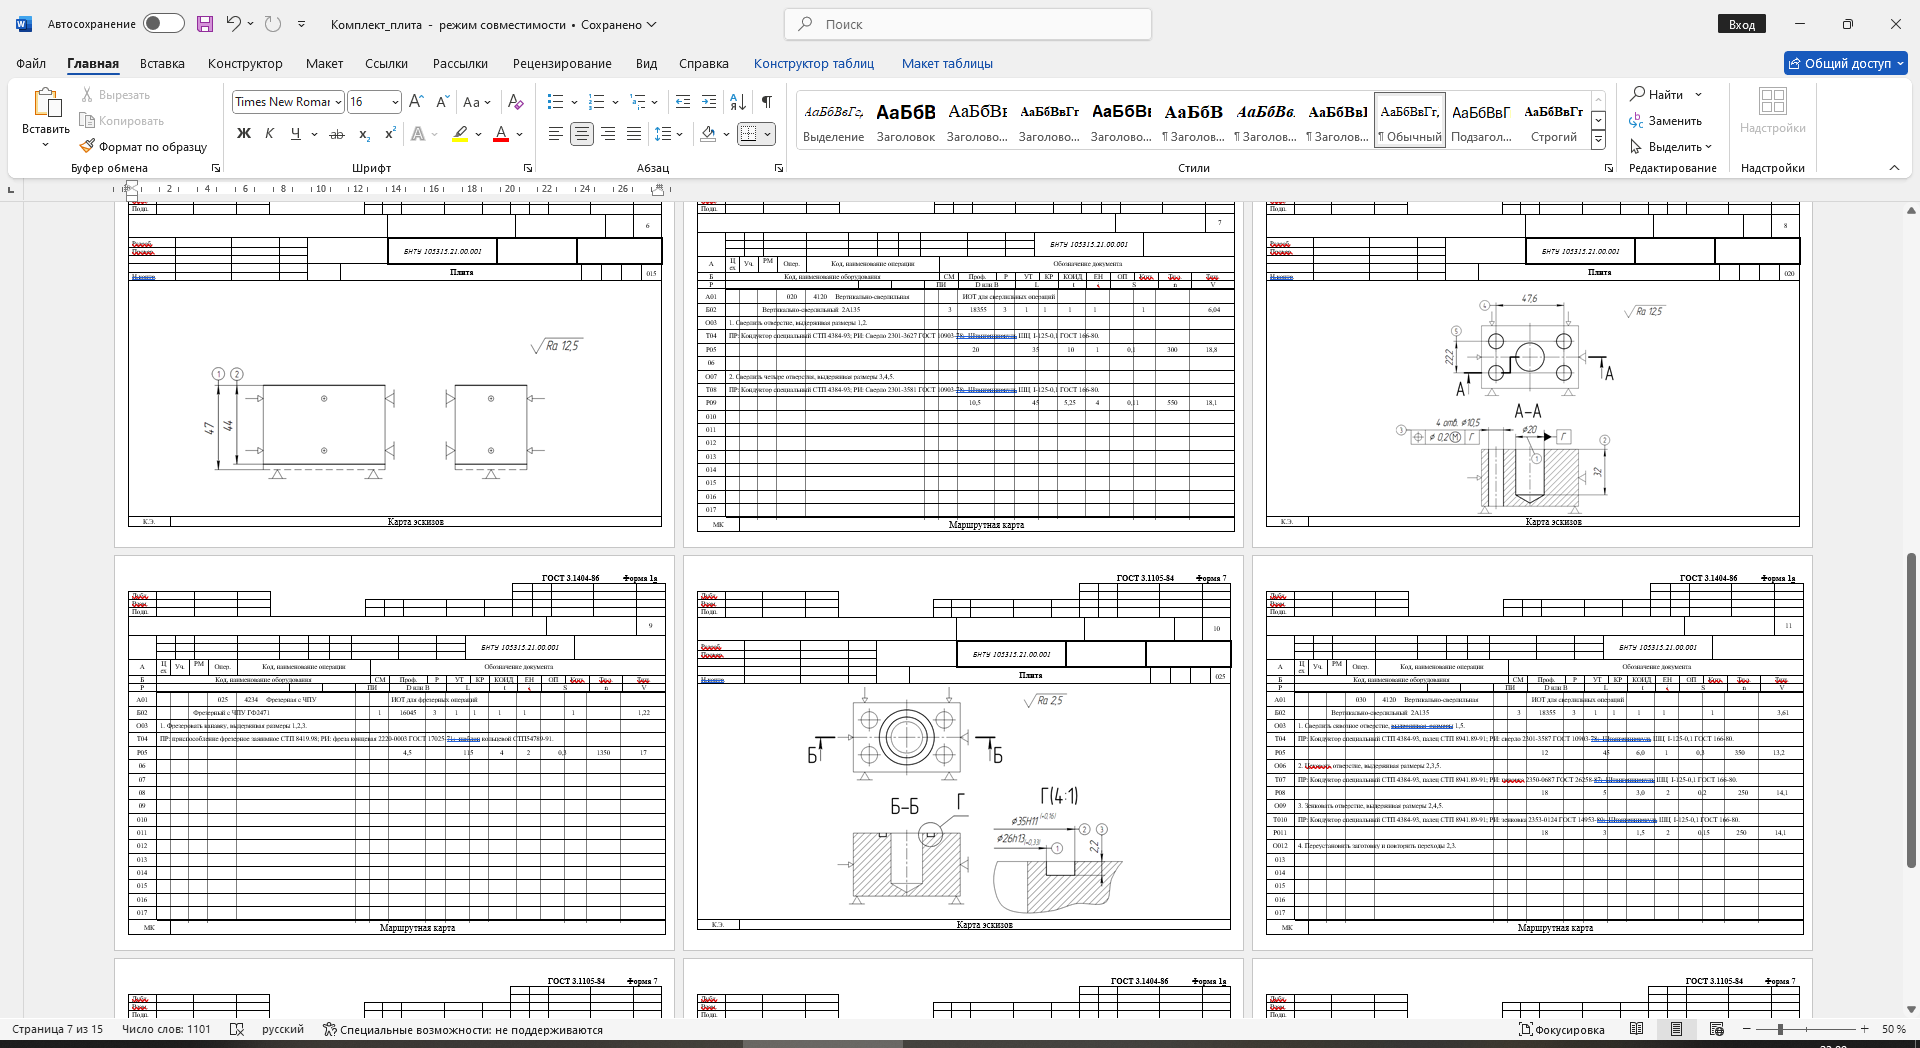Viewport: 1920px width, 1048px height.
Task: Click the Format Painter brush icon
Action: tap(88, 146)
